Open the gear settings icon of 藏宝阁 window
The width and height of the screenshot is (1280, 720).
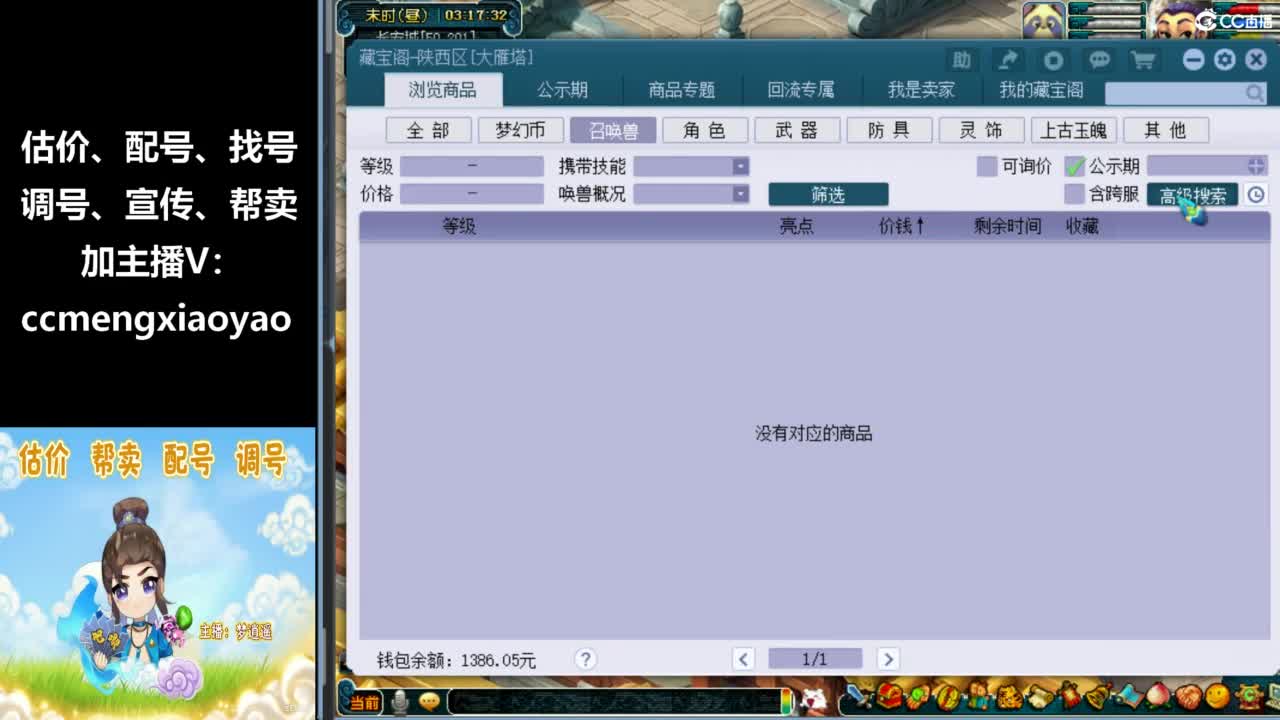tap(1225, 60)
